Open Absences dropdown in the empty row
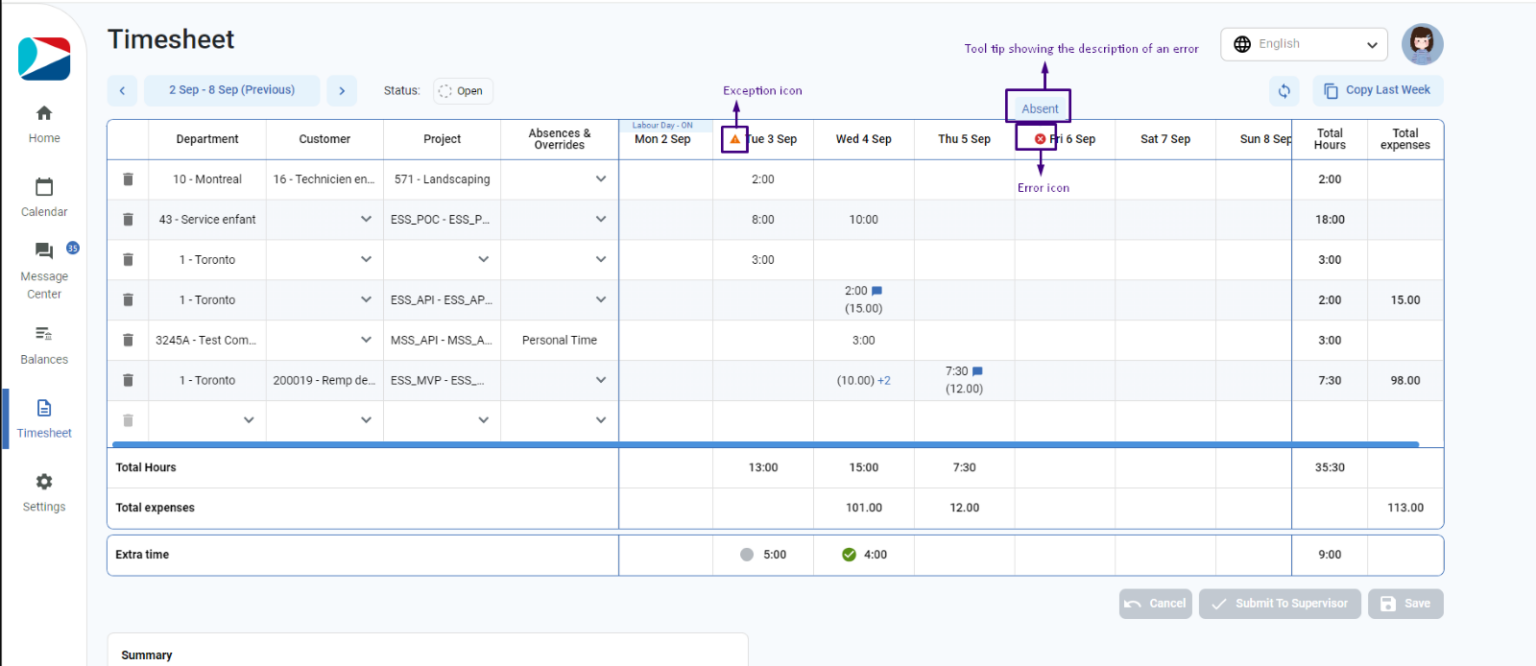The image size is (1536, 666). tap(601, 420)
